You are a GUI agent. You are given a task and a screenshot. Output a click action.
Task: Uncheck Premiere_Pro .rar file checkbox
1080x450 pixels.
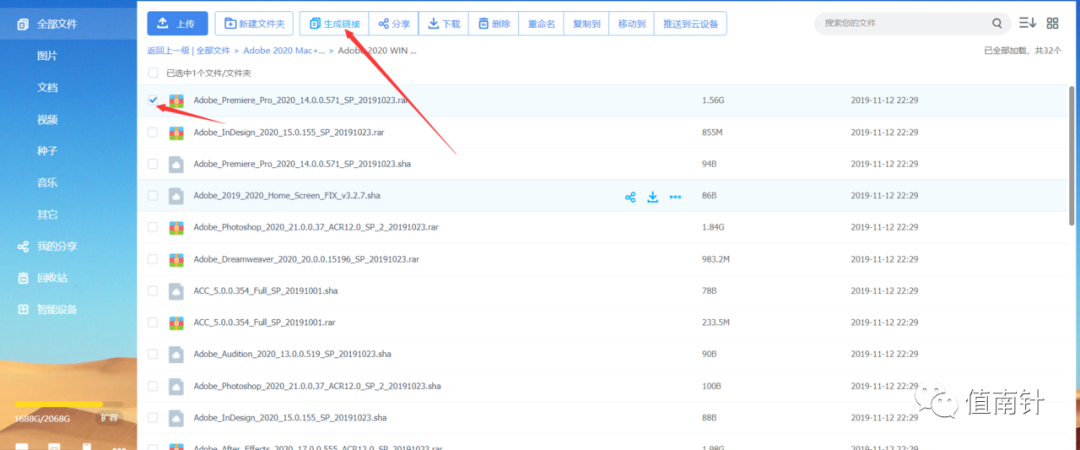tap(153, 101)
